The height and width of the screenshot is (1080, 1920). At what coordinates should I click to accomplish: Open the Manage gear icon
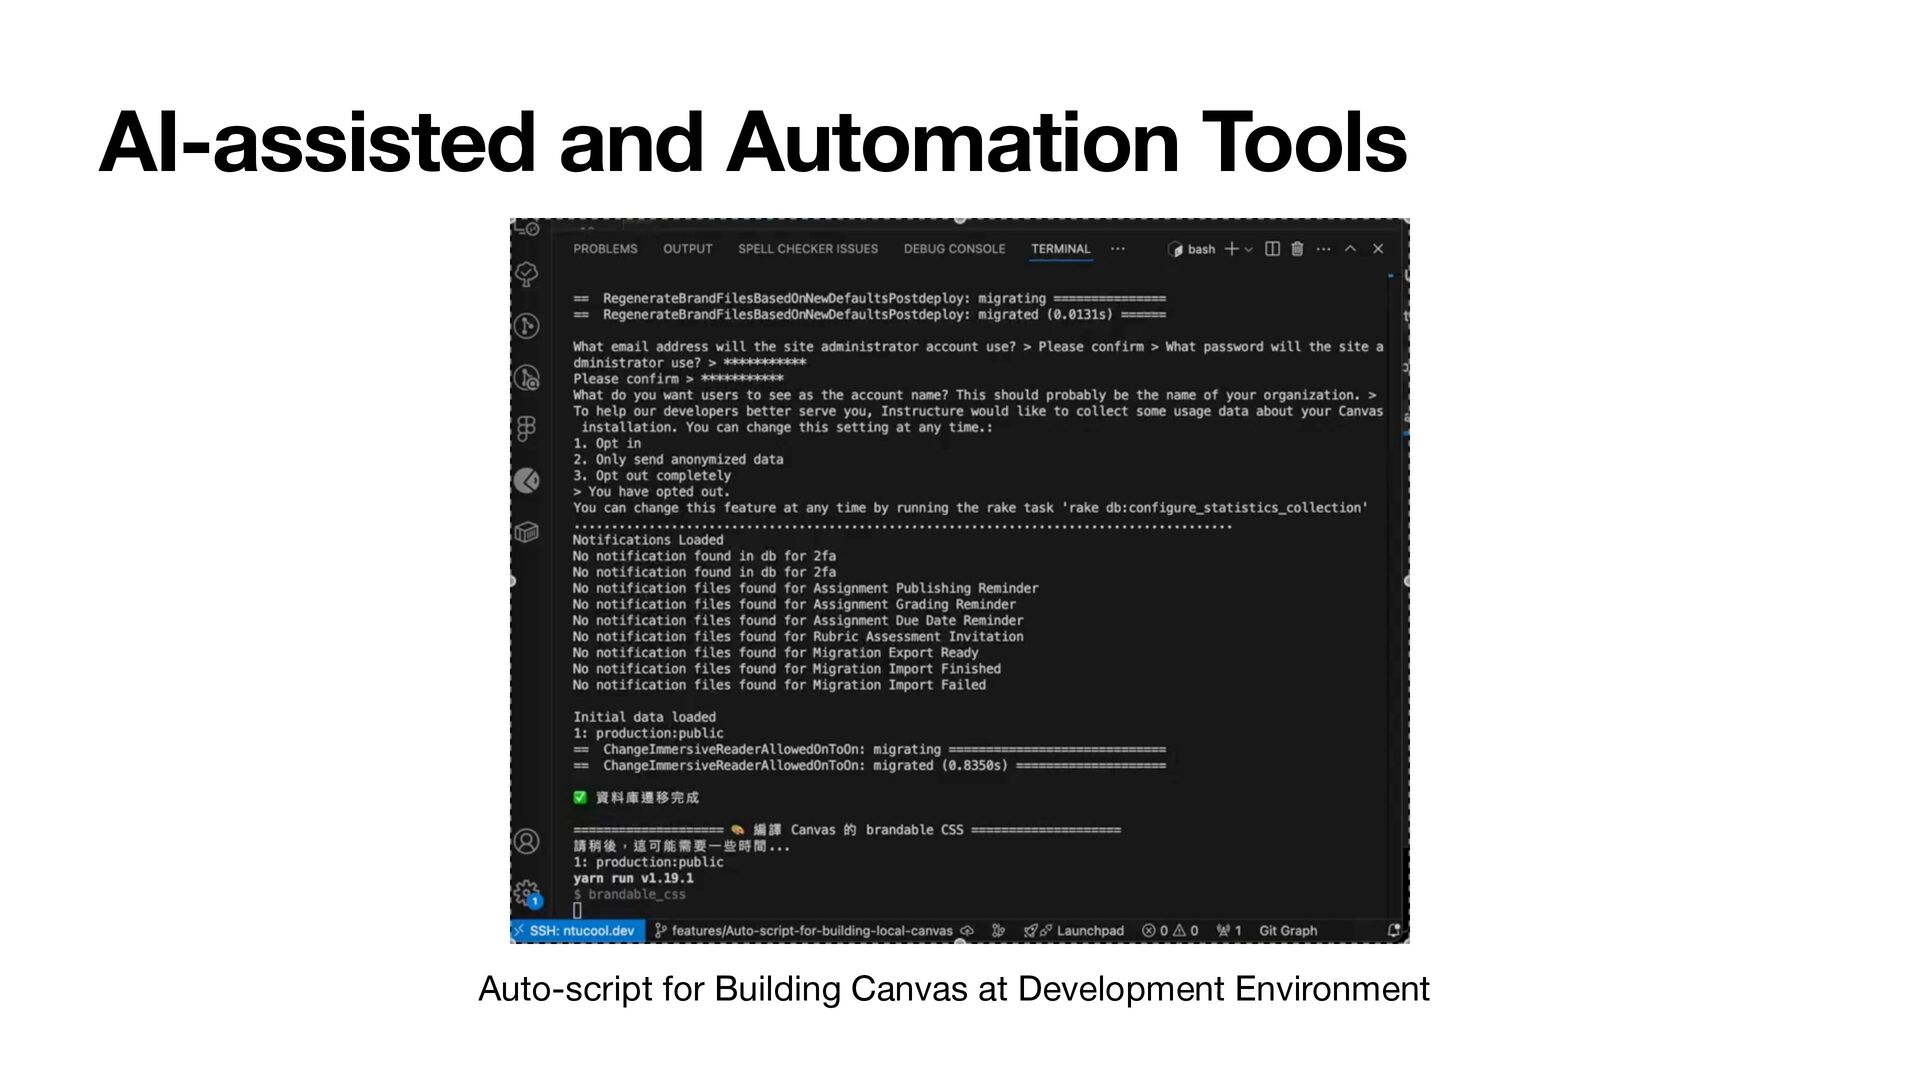(x=526, y=891)
